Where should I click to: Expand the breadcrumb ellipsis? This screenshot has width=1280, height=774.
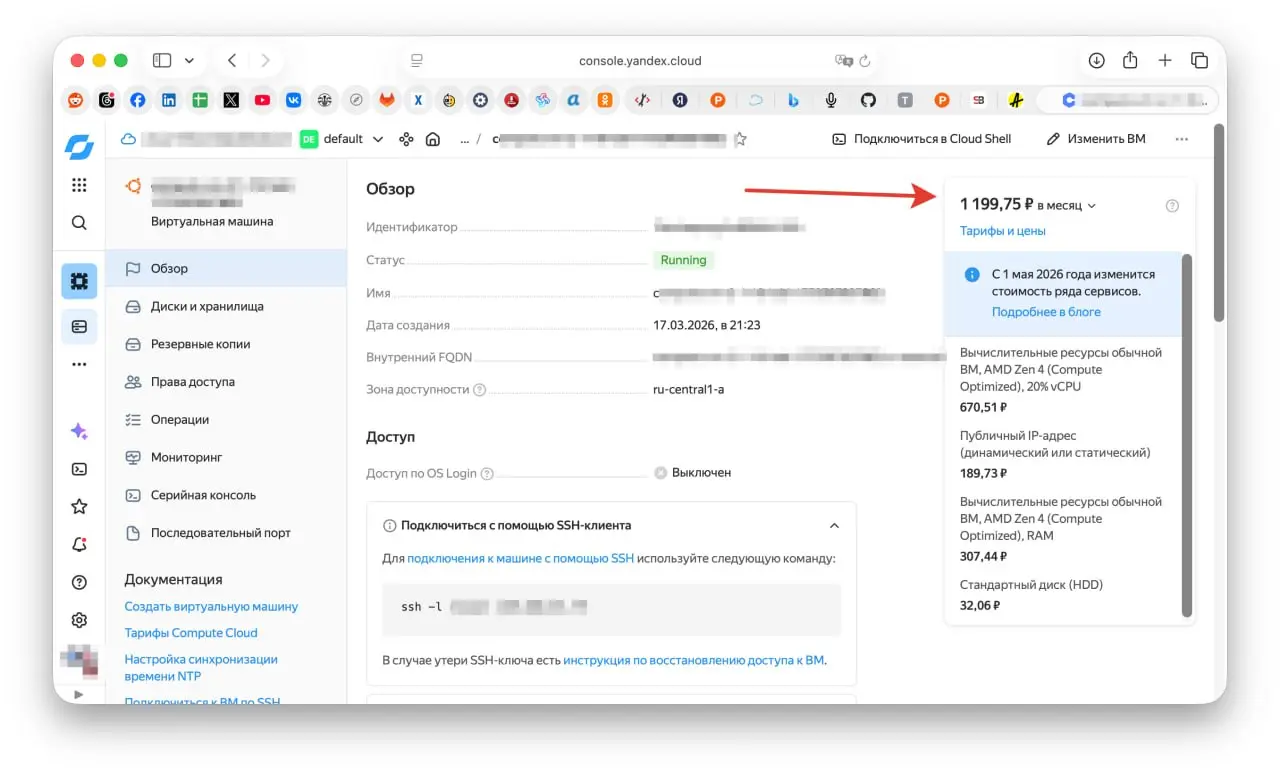[464, 140]
